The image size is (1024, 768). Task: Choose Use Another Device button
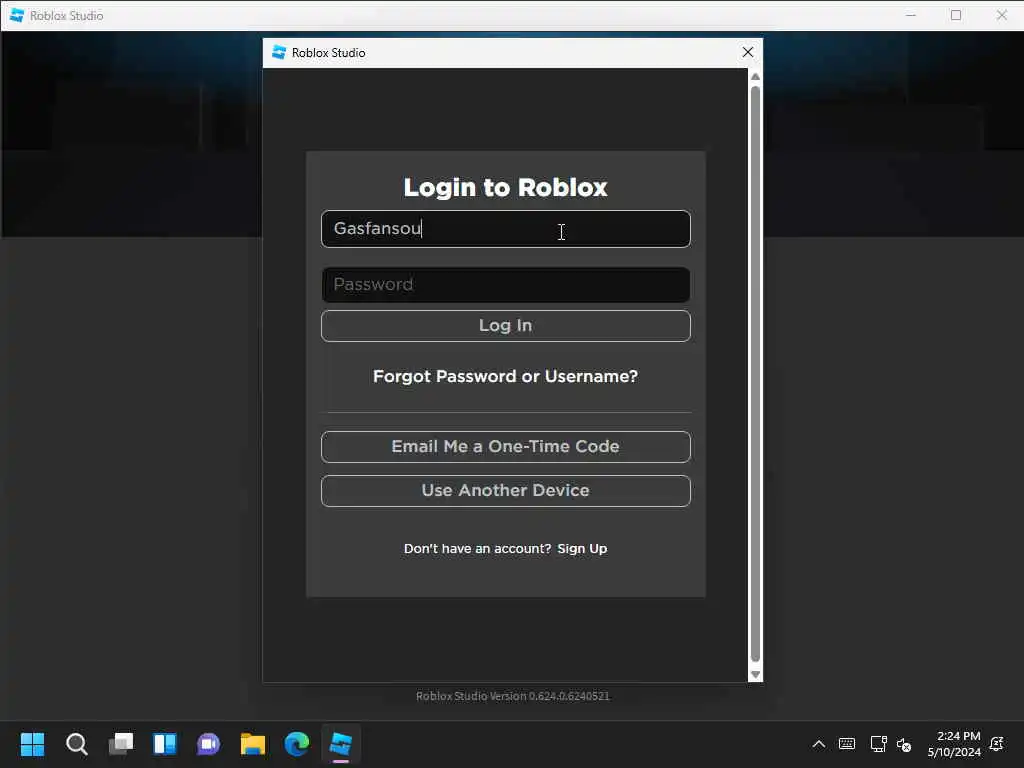point(505,490)
